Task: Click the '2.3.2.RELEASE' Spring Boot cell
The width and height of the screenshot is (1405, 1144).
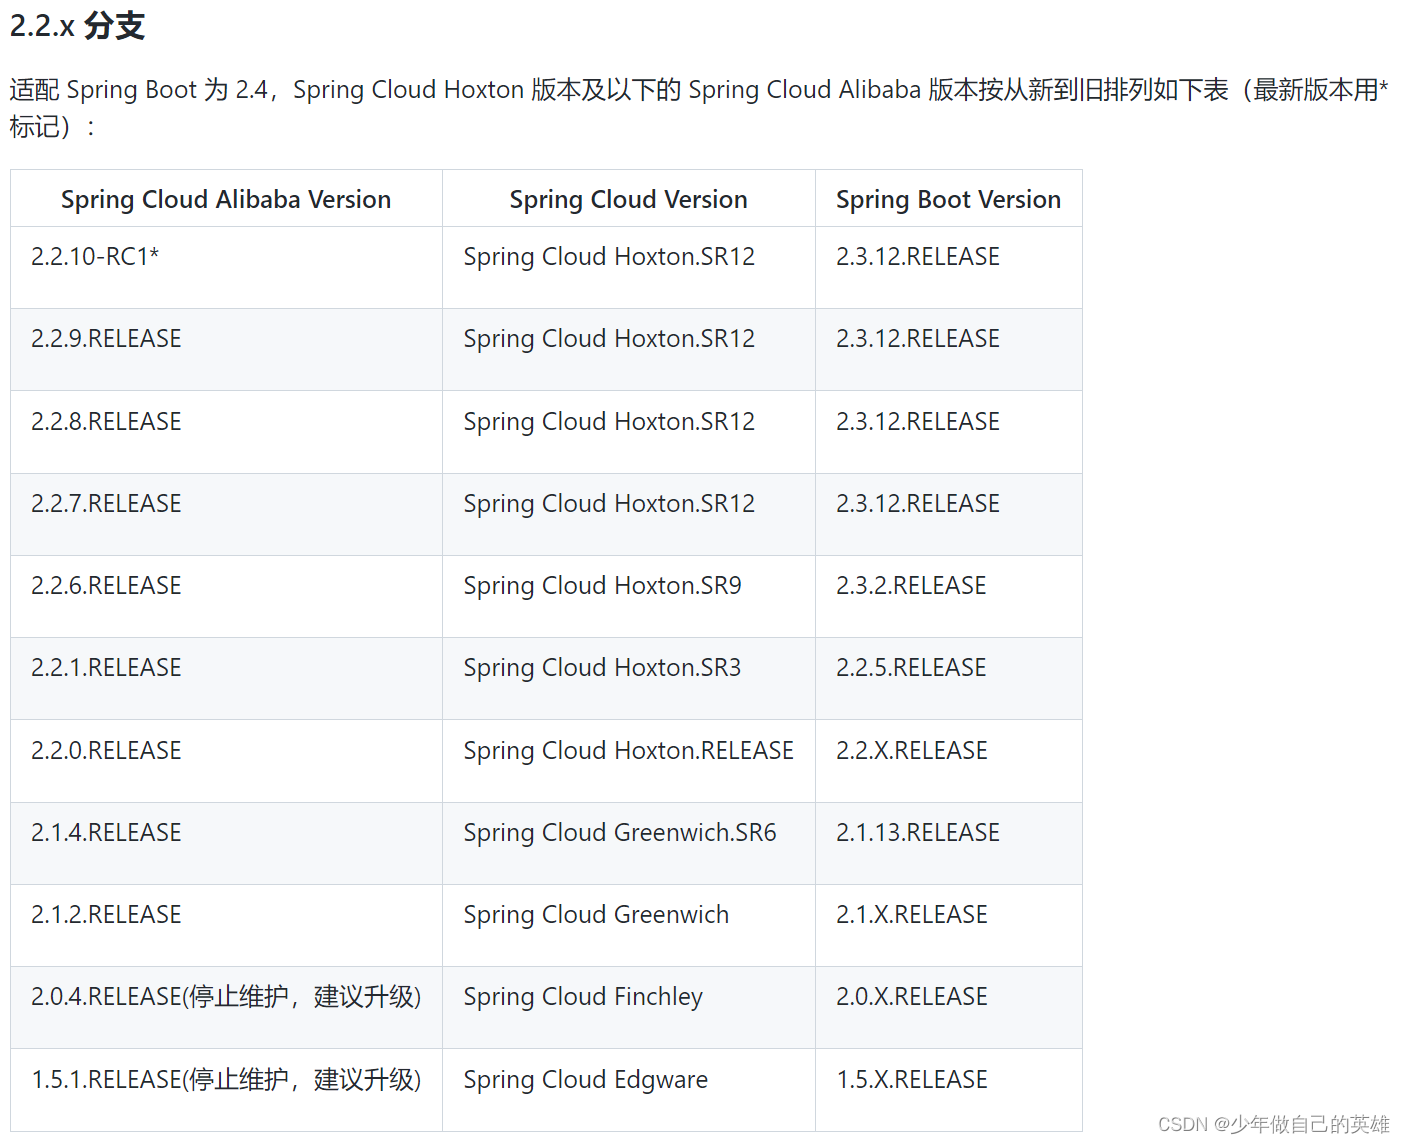Action: tap(949, 597)
